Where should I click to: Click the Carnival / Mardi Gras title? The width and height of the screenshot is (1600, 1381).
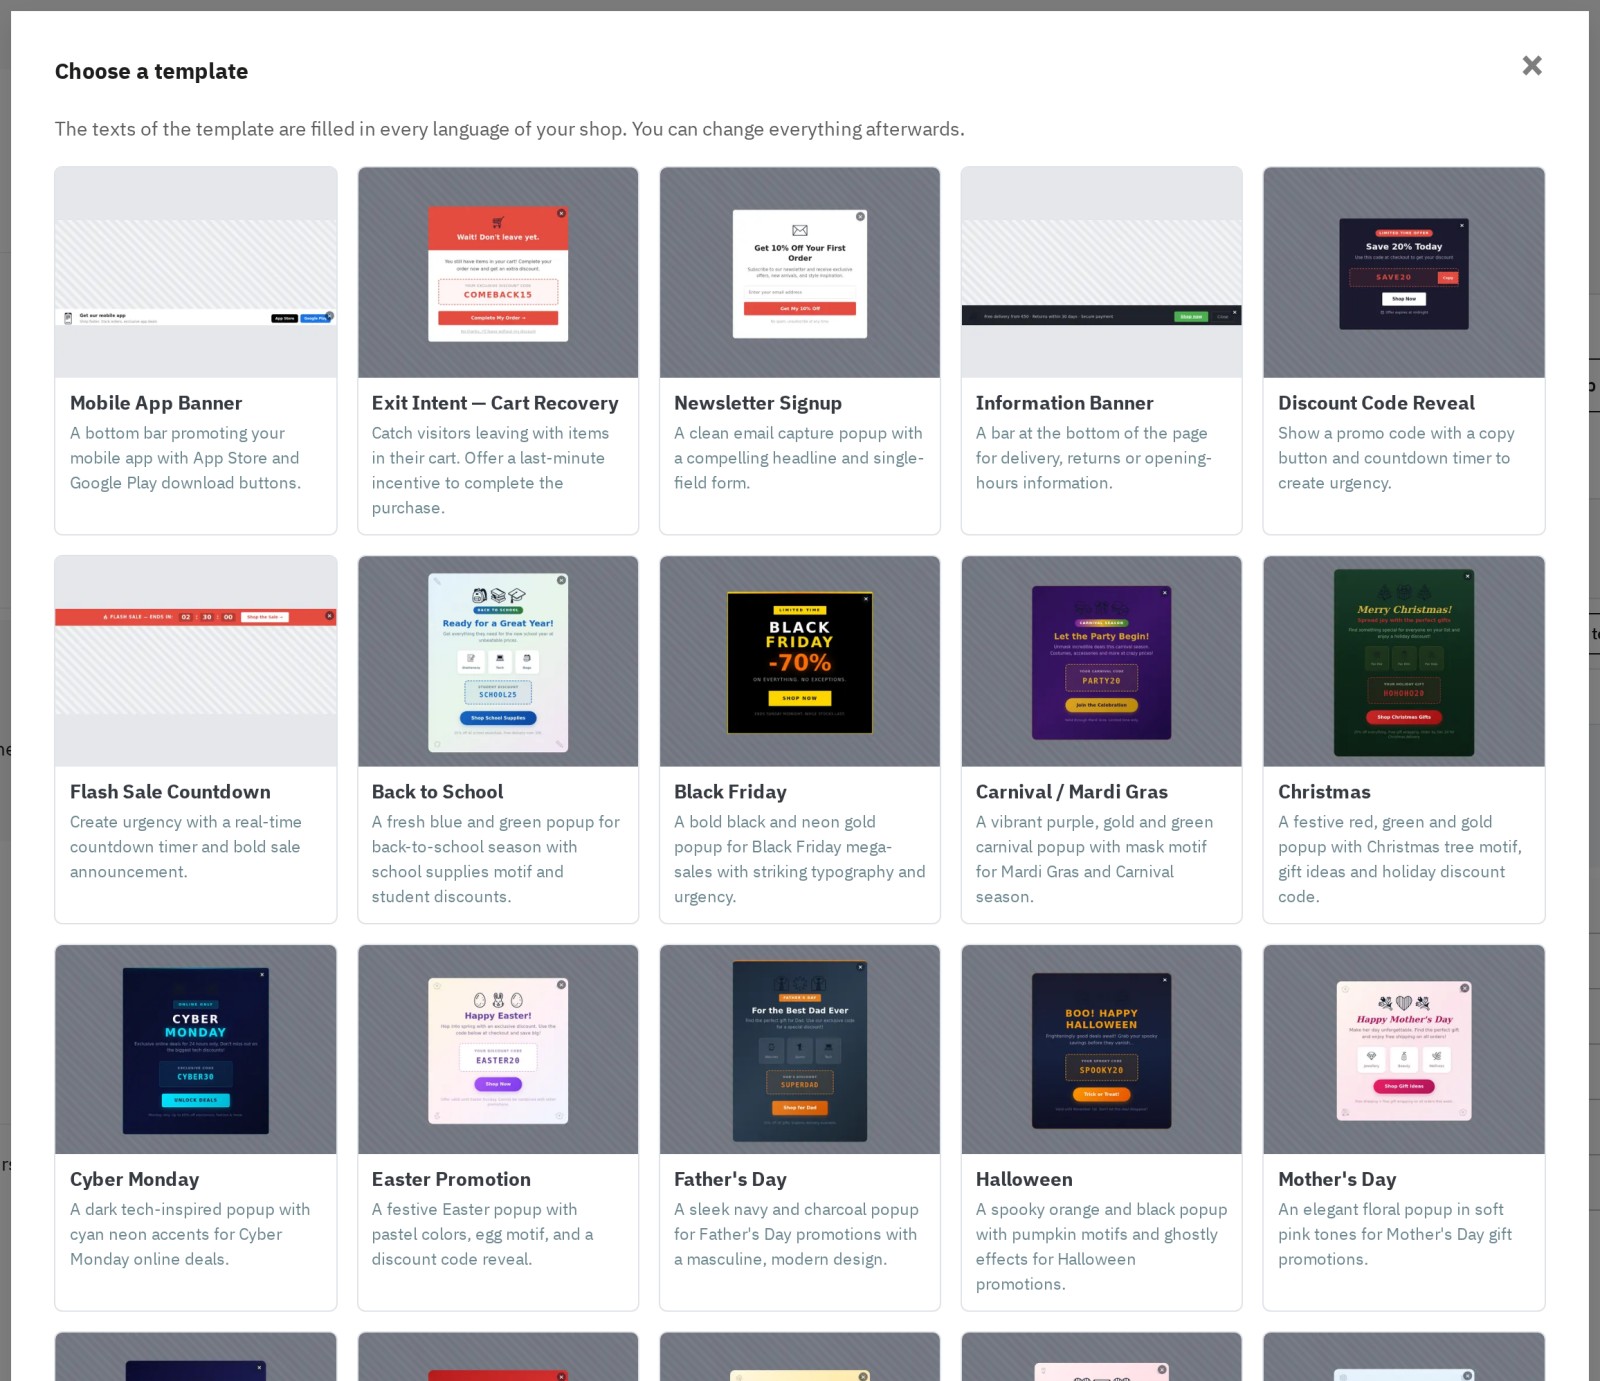tap(1072, 792)
